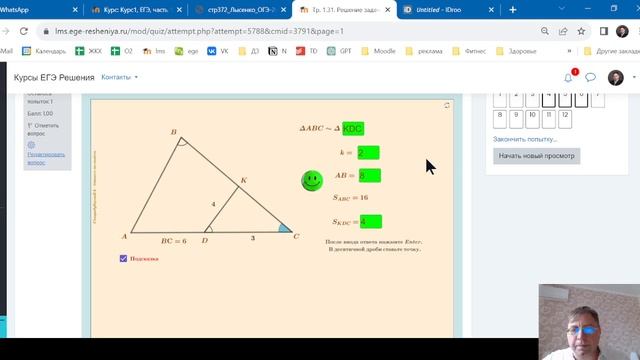Open the browser side panel icon
The image size is (640, 360).
(x=604, y=31)
